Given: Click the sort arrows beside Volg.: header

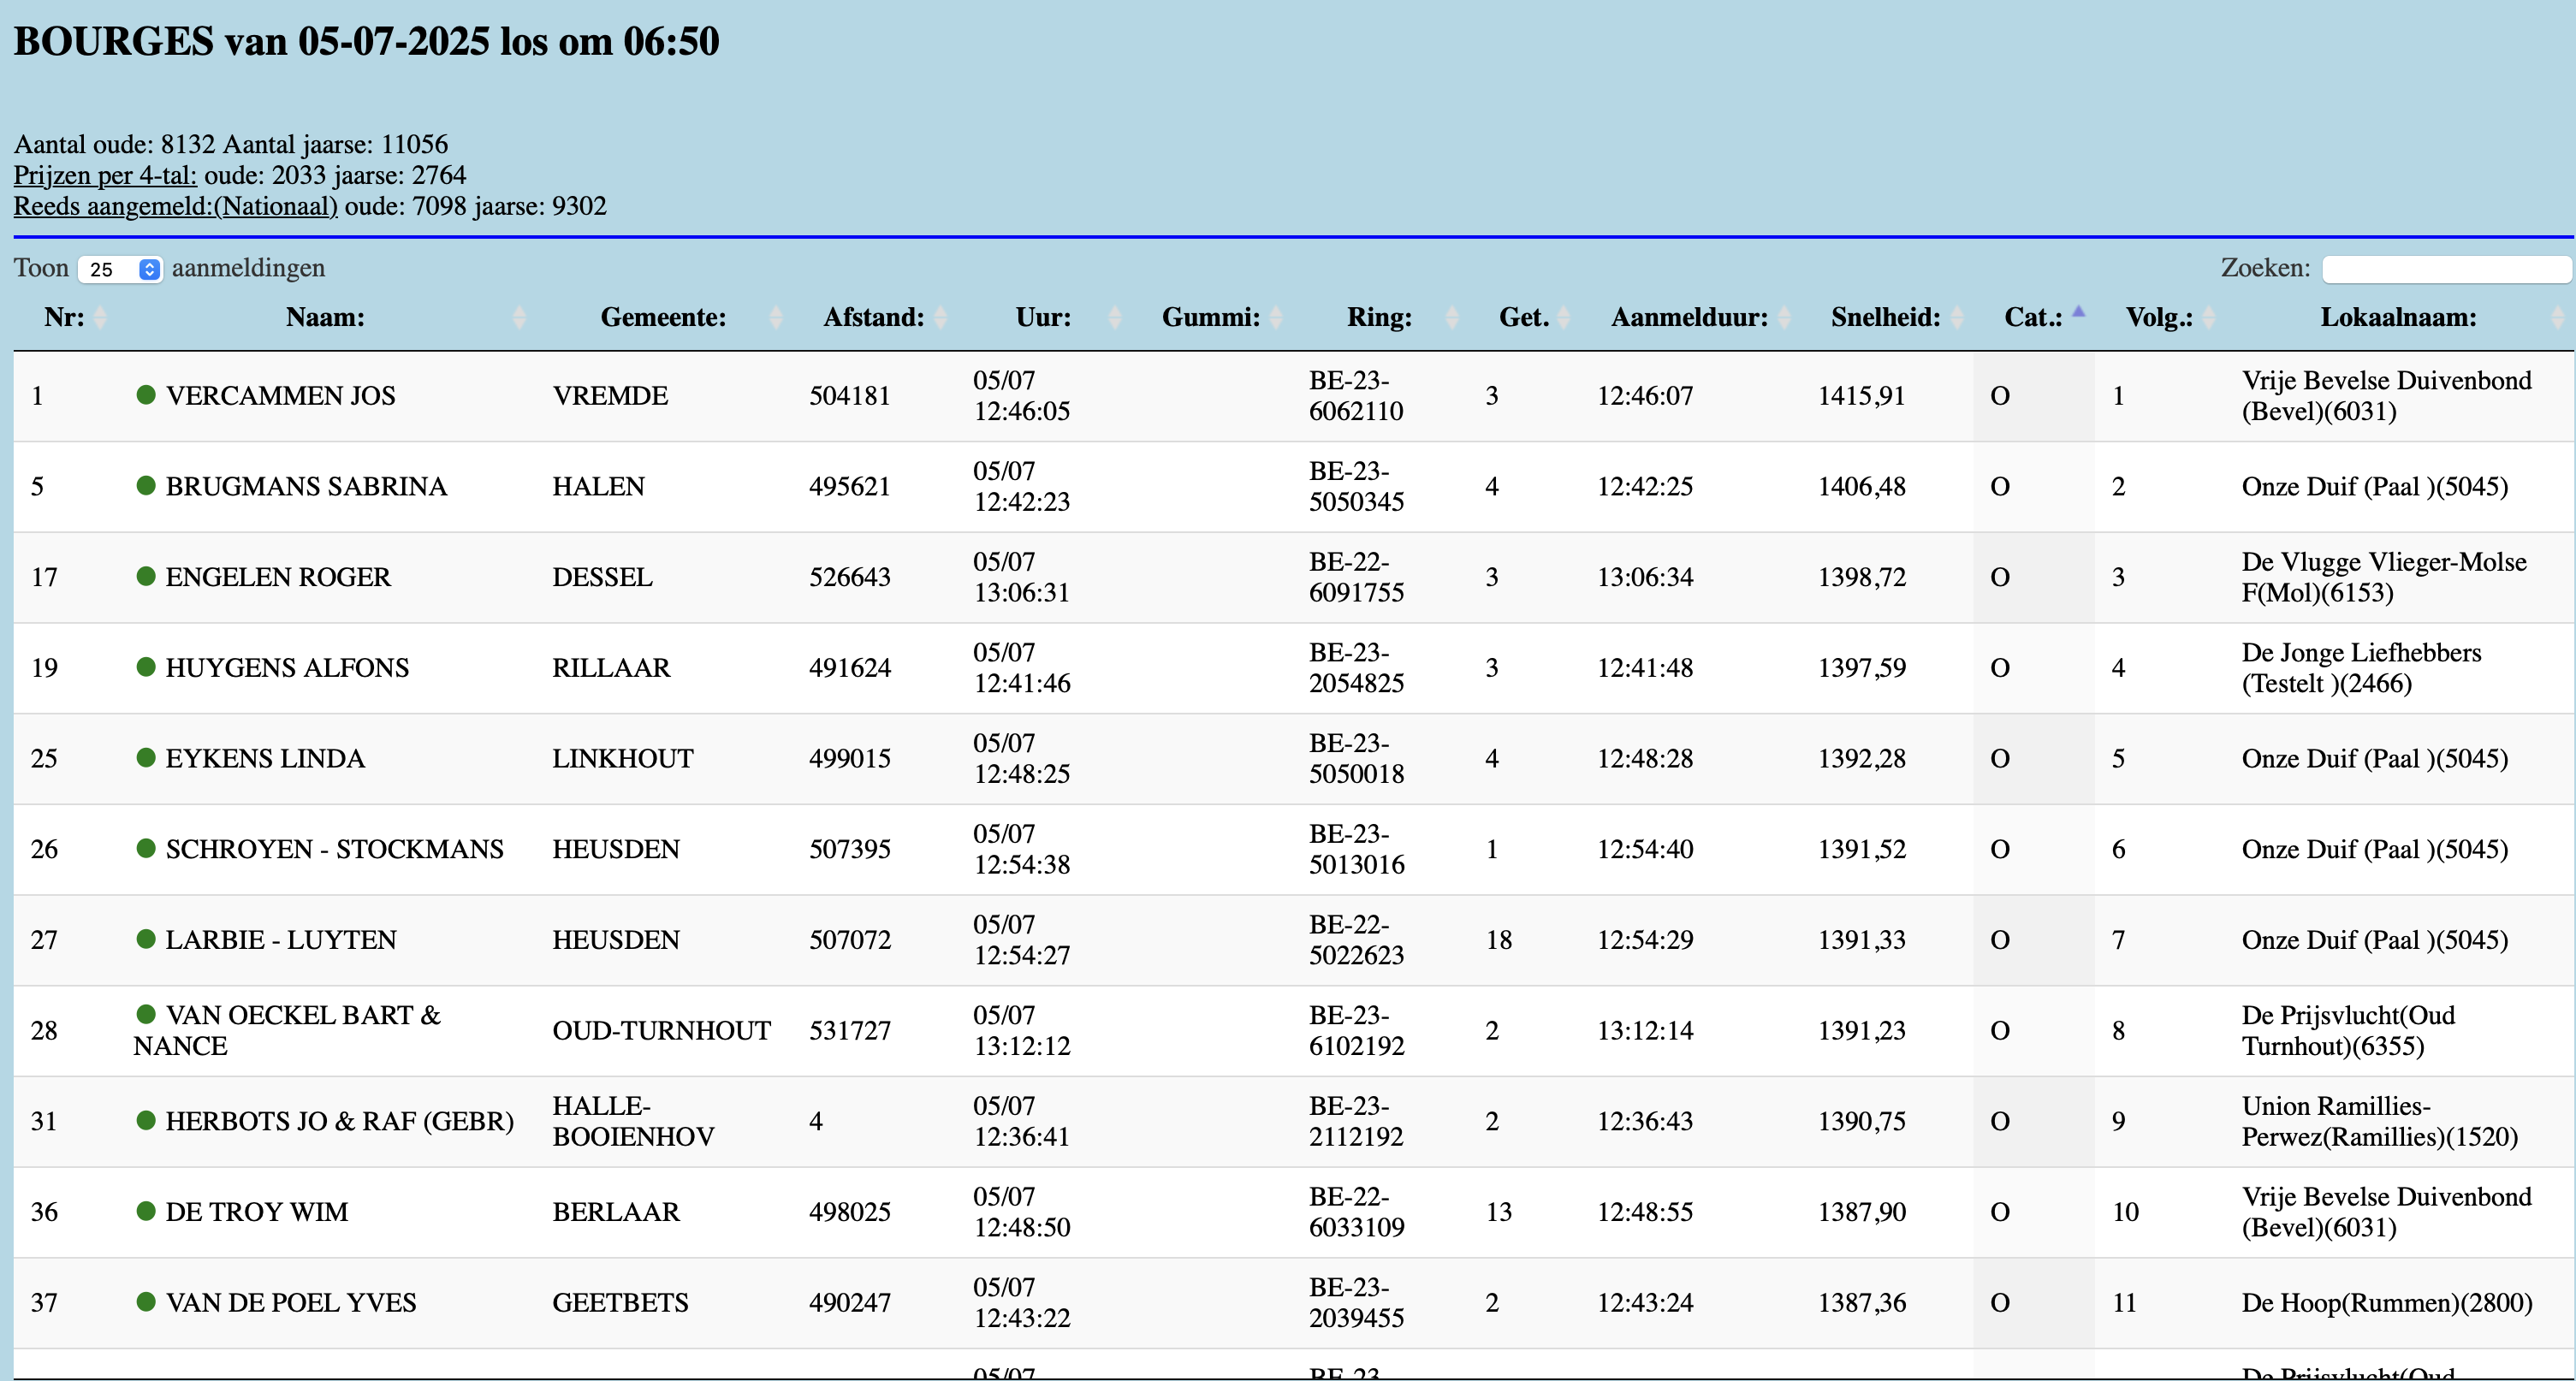Looking at the screenshot, I should pos(2210,318).
